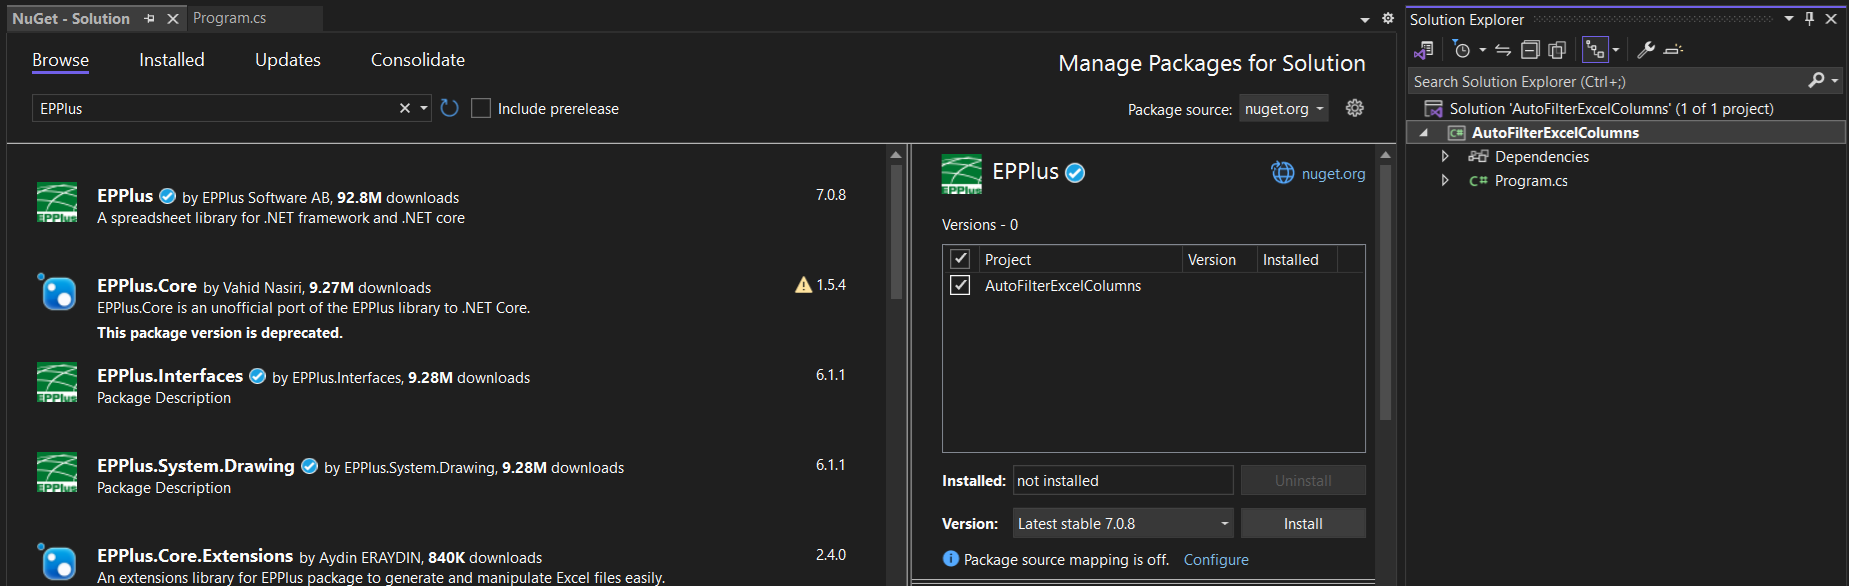Click the Preview Selected Items icon
This screenshot has width=1849, height=586.
(x=1674, y=49)
